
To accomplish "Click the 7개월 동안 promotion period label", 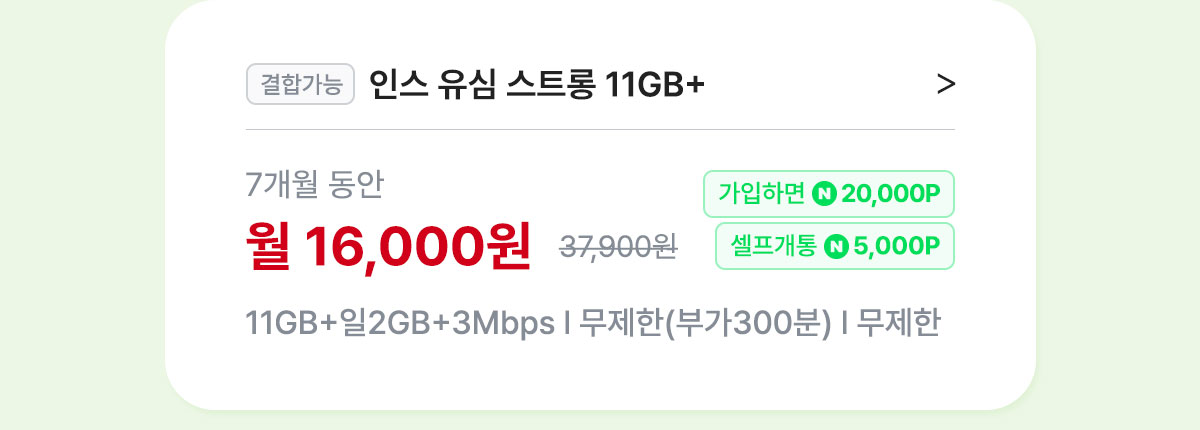I will click(314, 186).
